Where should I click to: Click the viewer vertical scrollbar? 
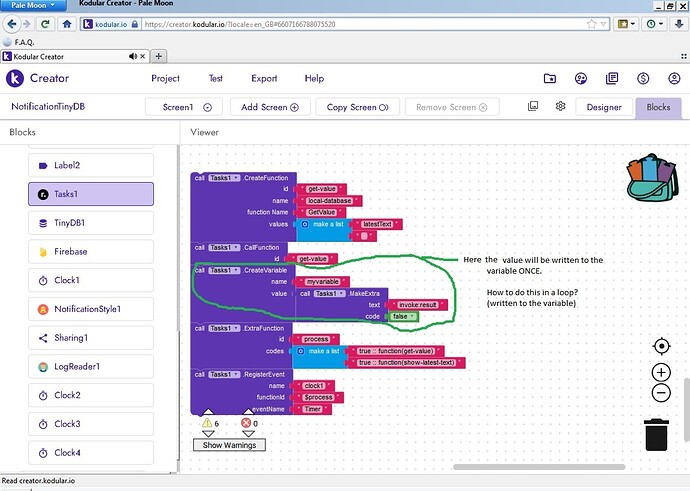[687, 410]
